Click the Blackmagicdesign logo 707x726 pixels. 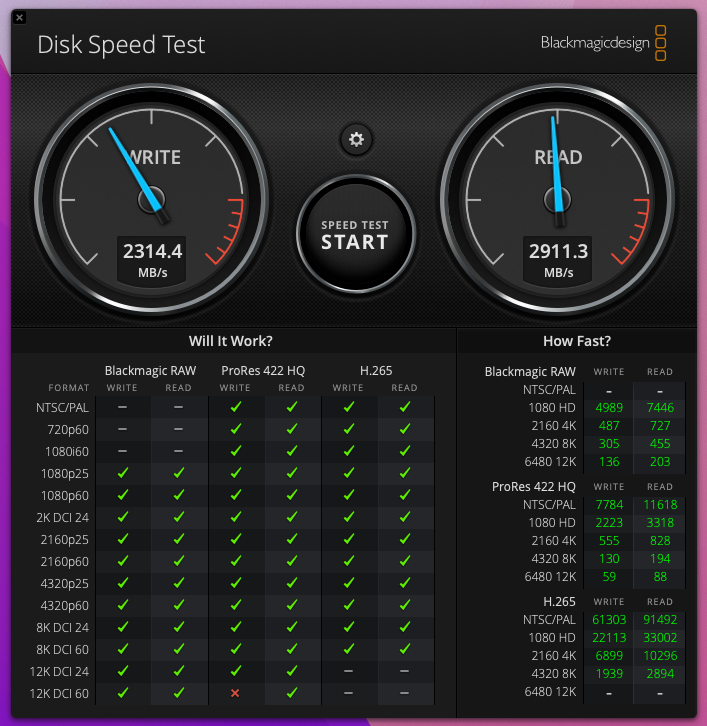point(603,43)
